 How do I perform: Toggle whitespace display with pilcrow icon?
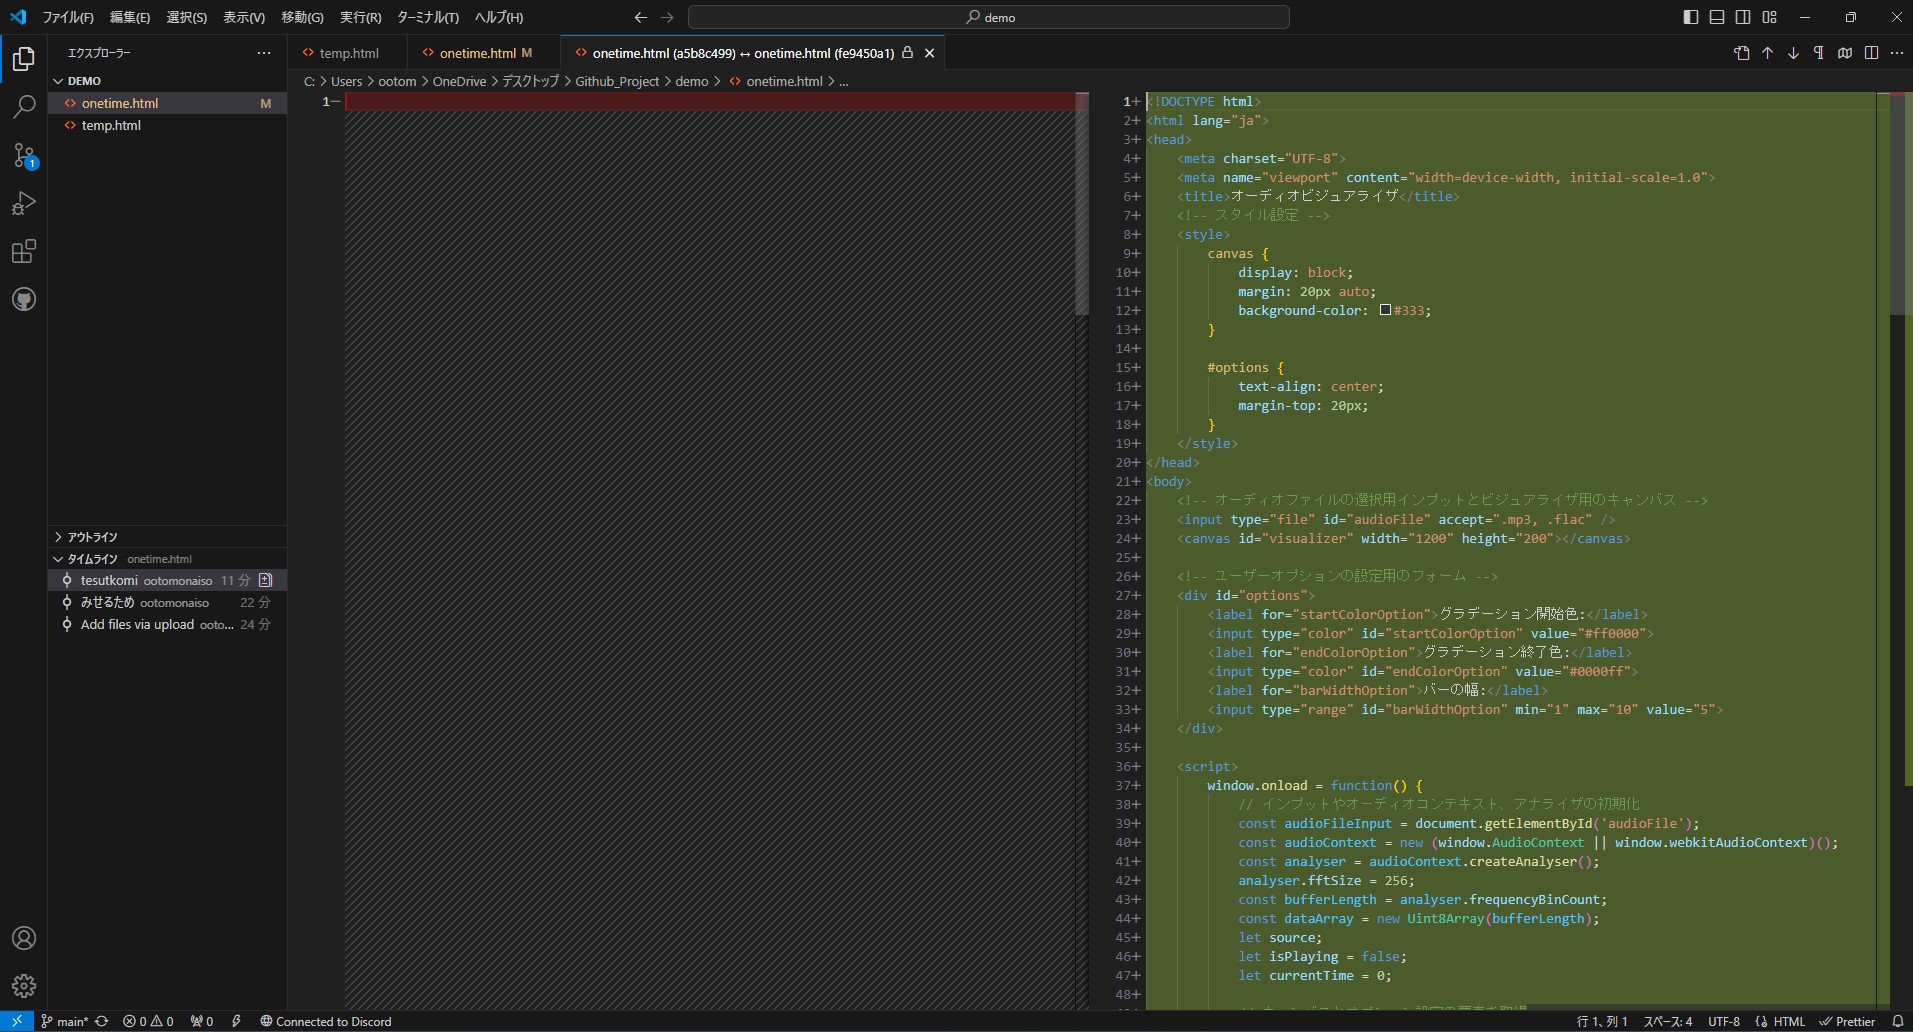[1819, 53]
